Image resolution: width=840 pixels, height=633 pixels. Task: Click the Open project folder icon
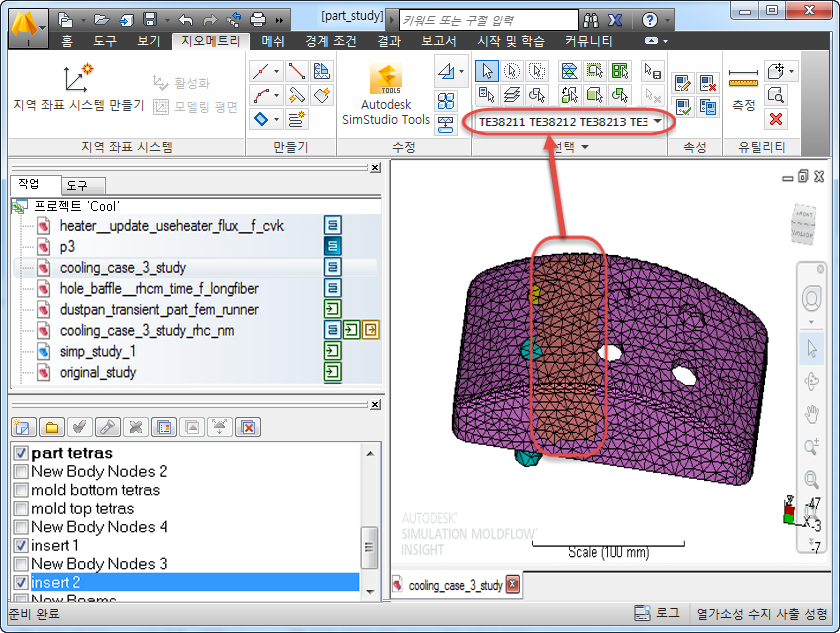[x=101, y=20]
